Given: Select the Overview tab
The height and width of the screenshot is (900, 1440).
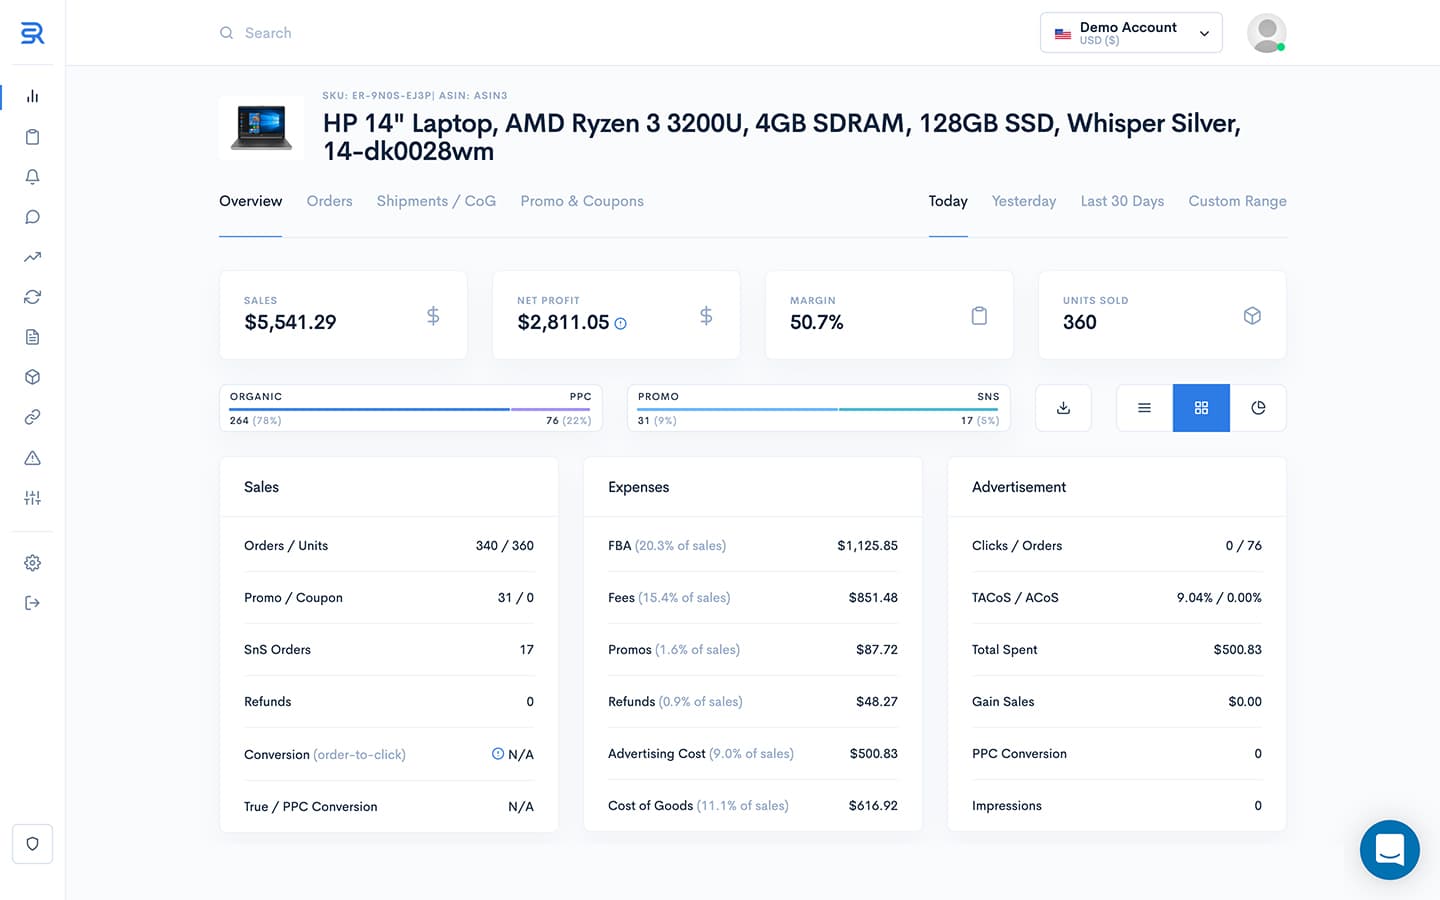Looking at the screenshot, I should click(x=250, y=201).
